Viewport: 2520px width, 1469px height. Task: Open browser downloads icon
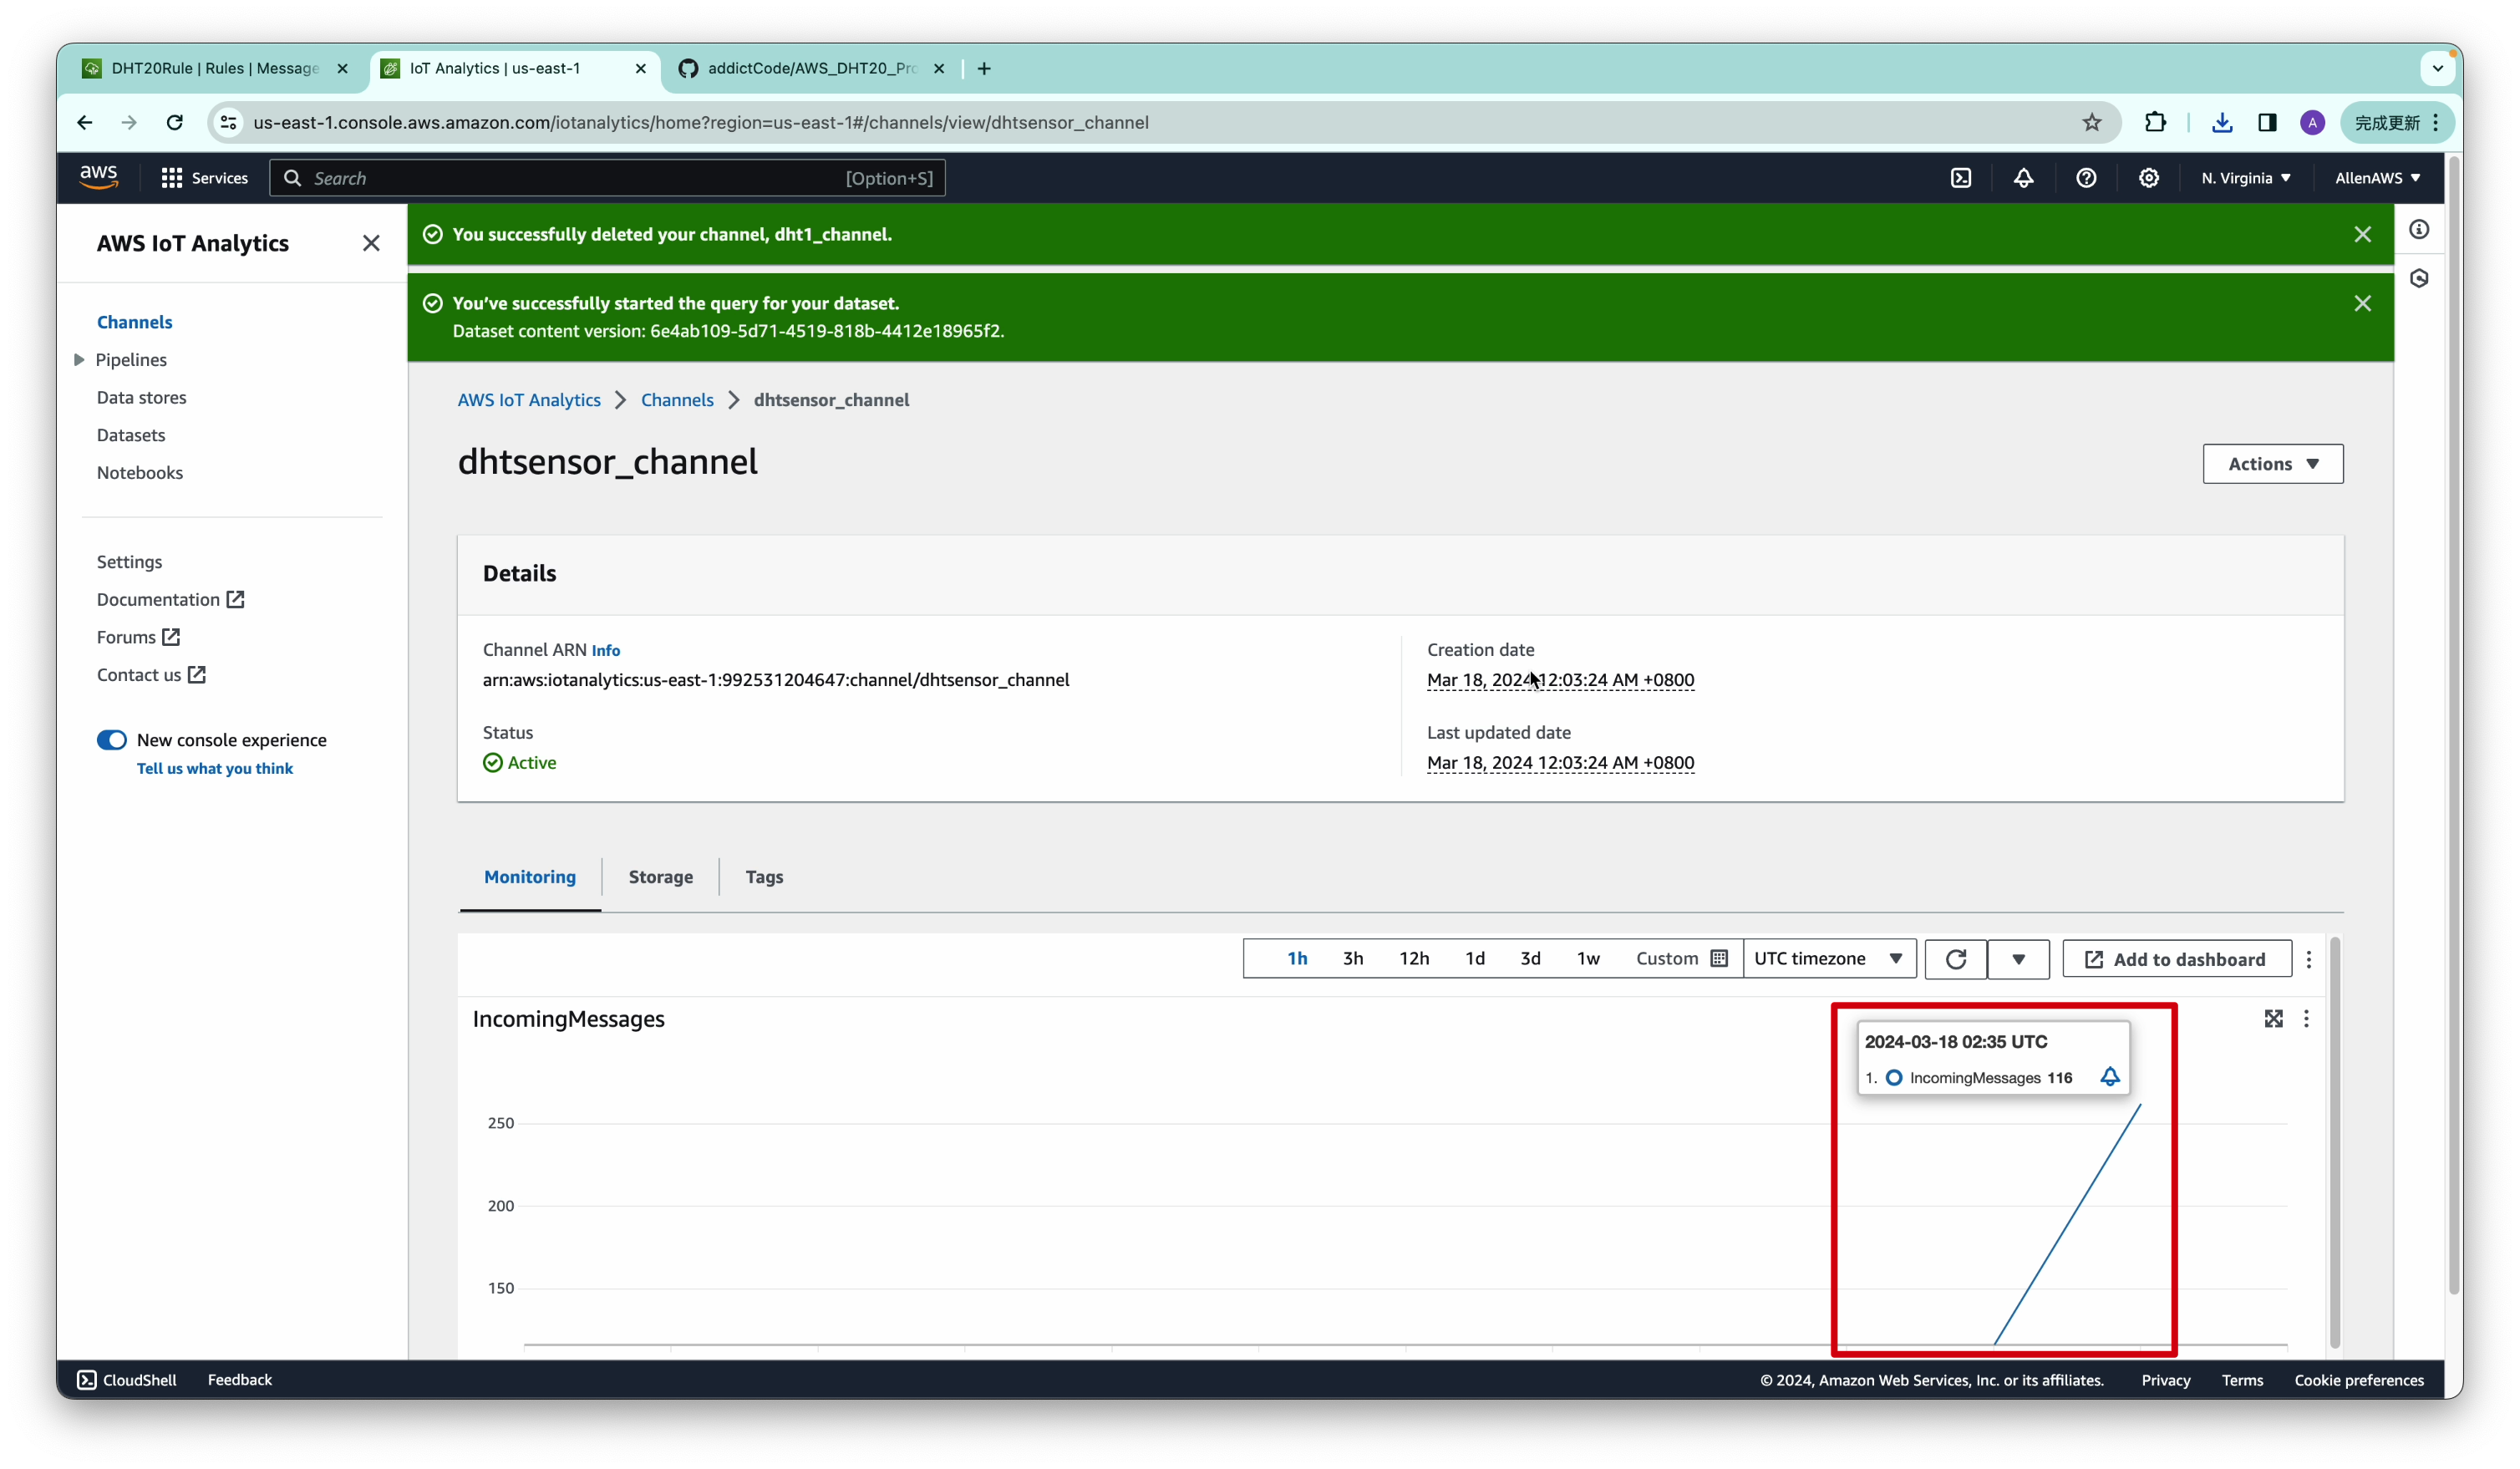(2222, 122)
